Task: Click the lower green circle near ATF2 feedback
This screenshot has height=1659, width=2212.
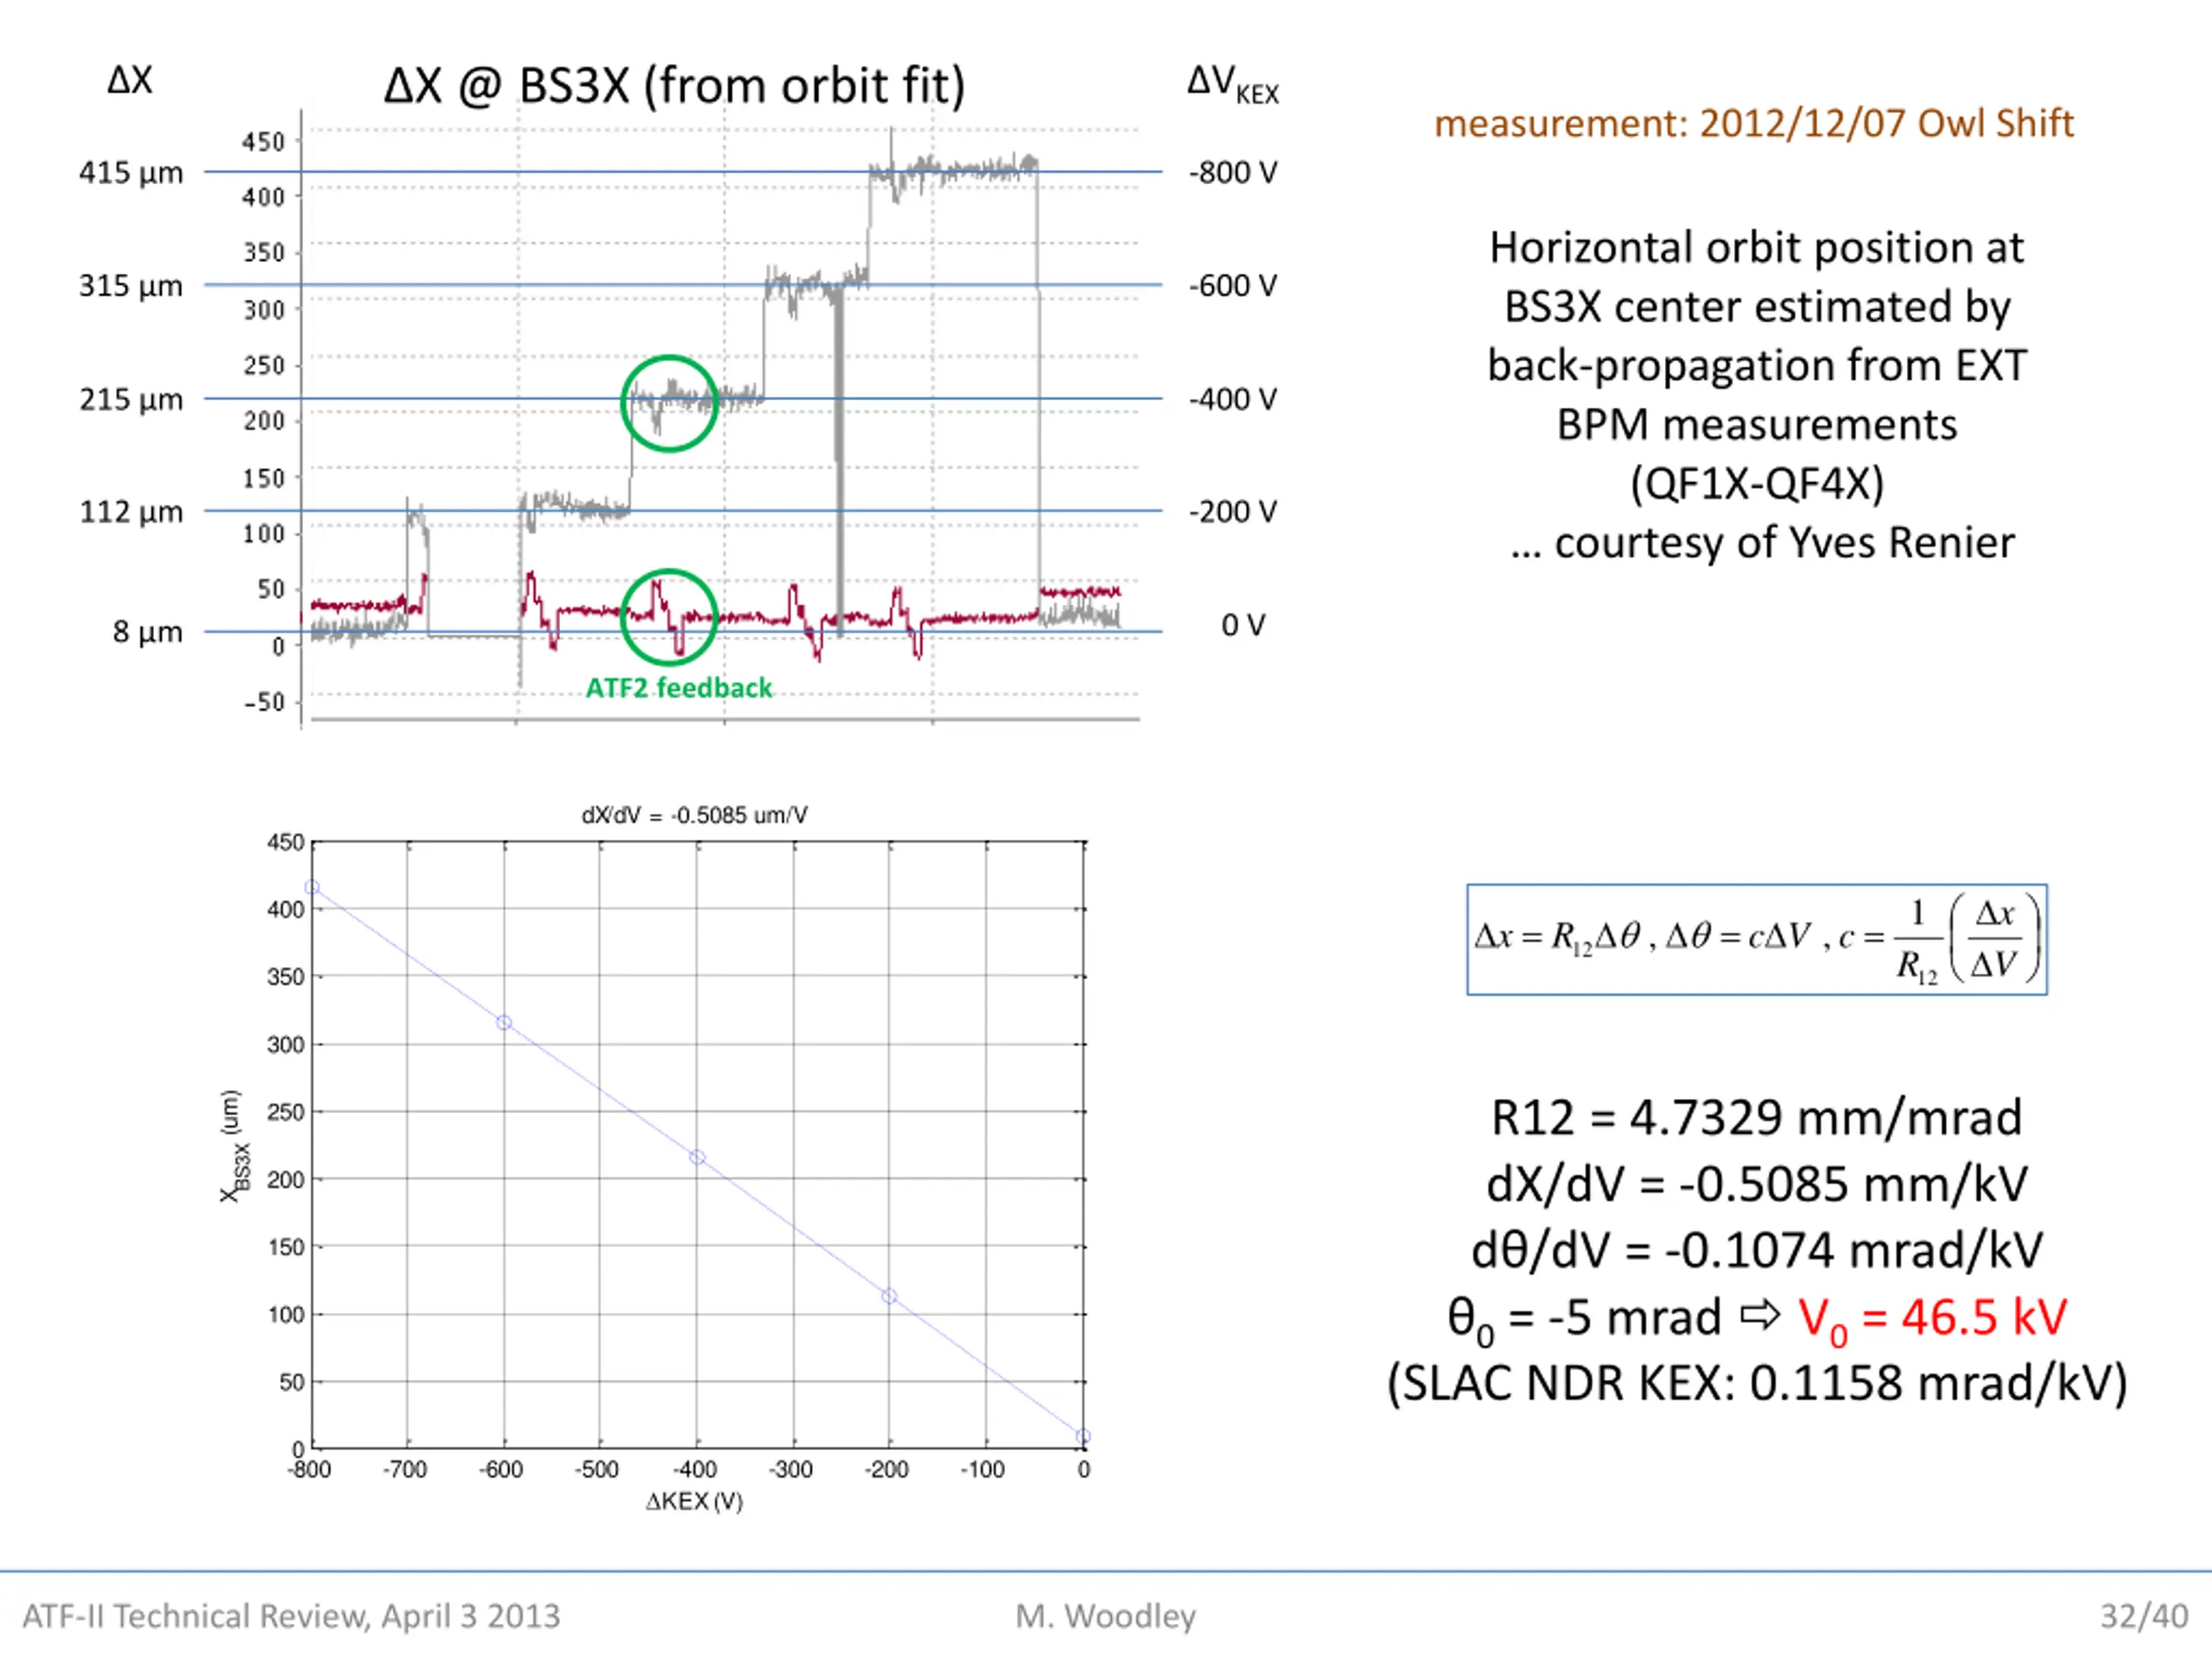Action: coord(669,617)
